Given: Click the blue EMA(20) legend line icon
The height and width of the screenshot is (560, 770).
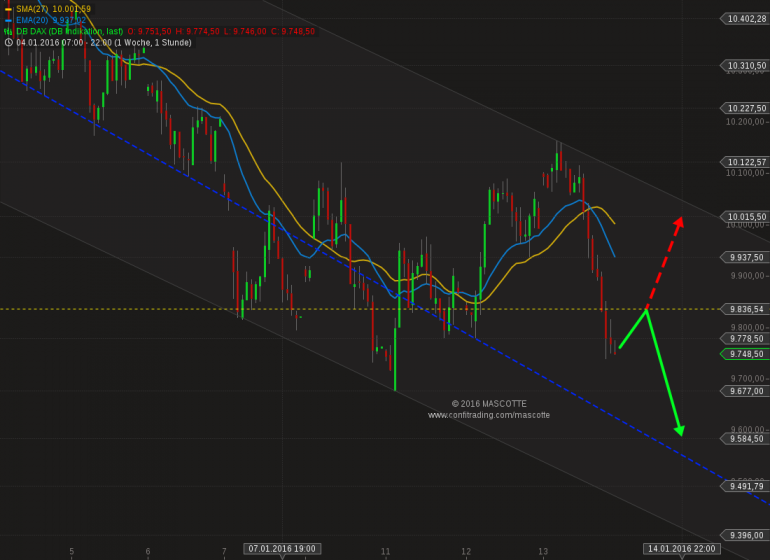Looking at the screenshot, I should pos(8,20).
